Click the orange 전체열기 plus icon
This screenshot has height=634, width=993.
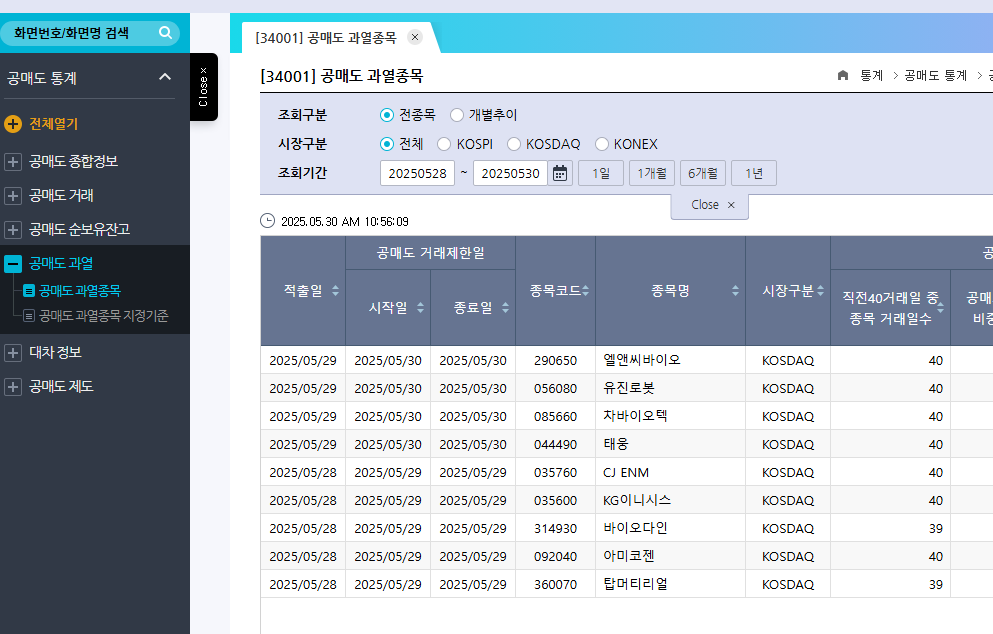(x=13, y=124)
